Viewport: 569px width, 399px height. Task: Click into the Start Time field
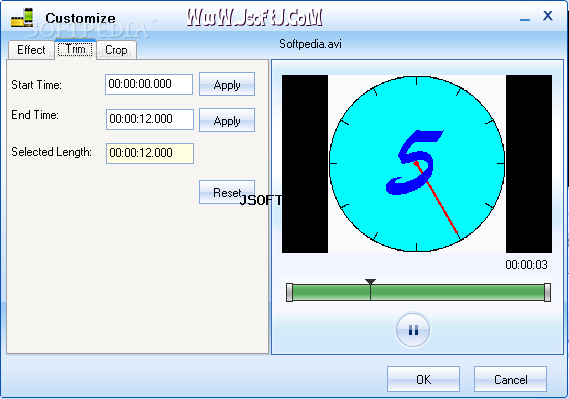point(149,84)
